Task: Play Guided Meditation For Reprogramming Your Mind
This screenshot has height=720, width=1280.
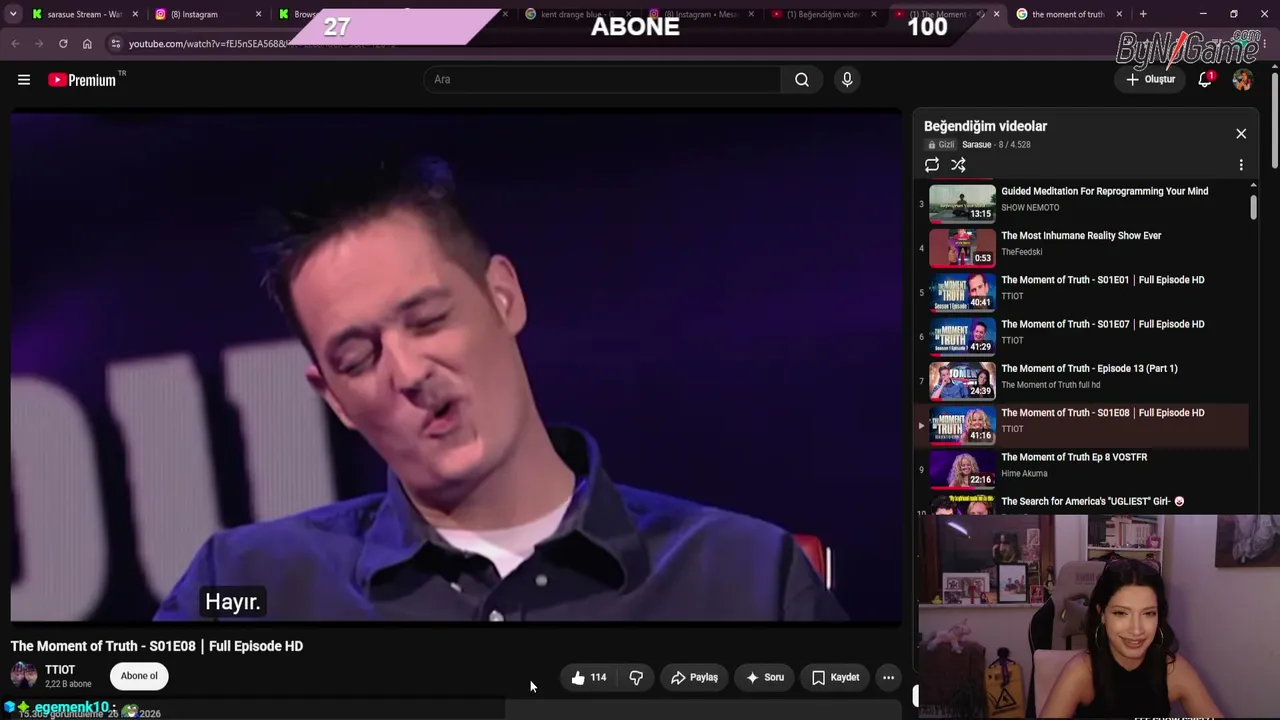Action: coord(1104,191)
